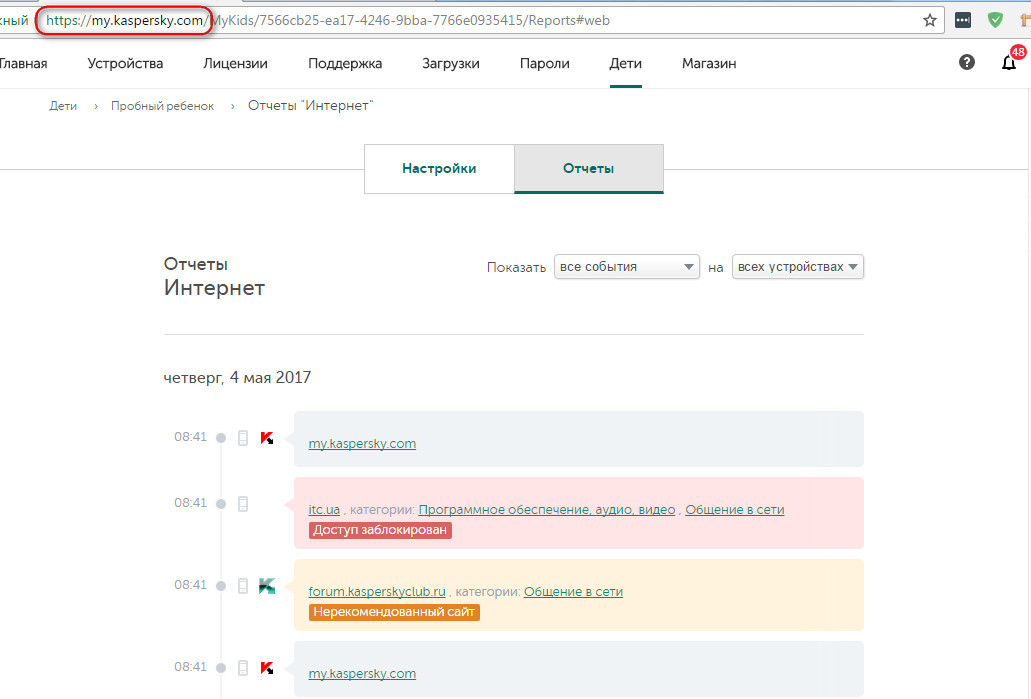Open the 'все события' events dropdown
Screen dimensions: 1031x699
[x=627, y=267]
